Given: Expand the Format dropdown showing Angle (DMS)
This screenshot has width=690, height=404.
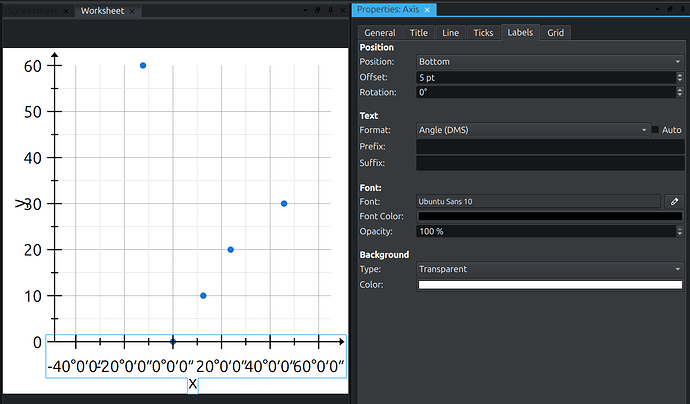Looking at the screenshot, I should [532, 130].
